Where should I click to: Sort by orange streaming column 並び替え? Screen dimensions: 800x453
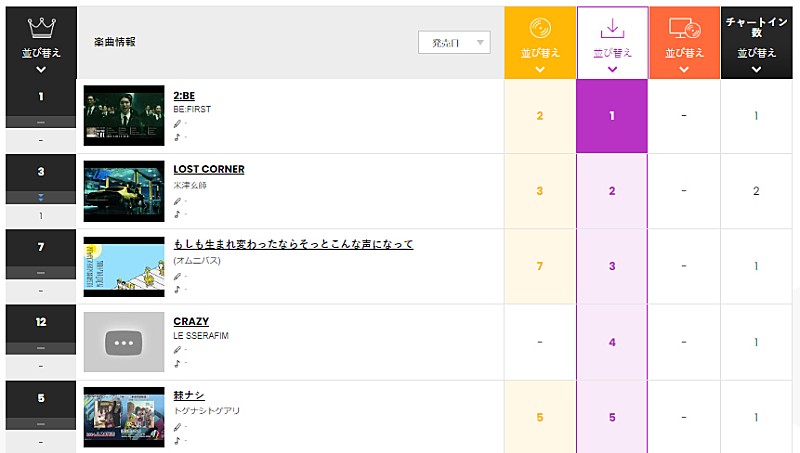(684, 52)
